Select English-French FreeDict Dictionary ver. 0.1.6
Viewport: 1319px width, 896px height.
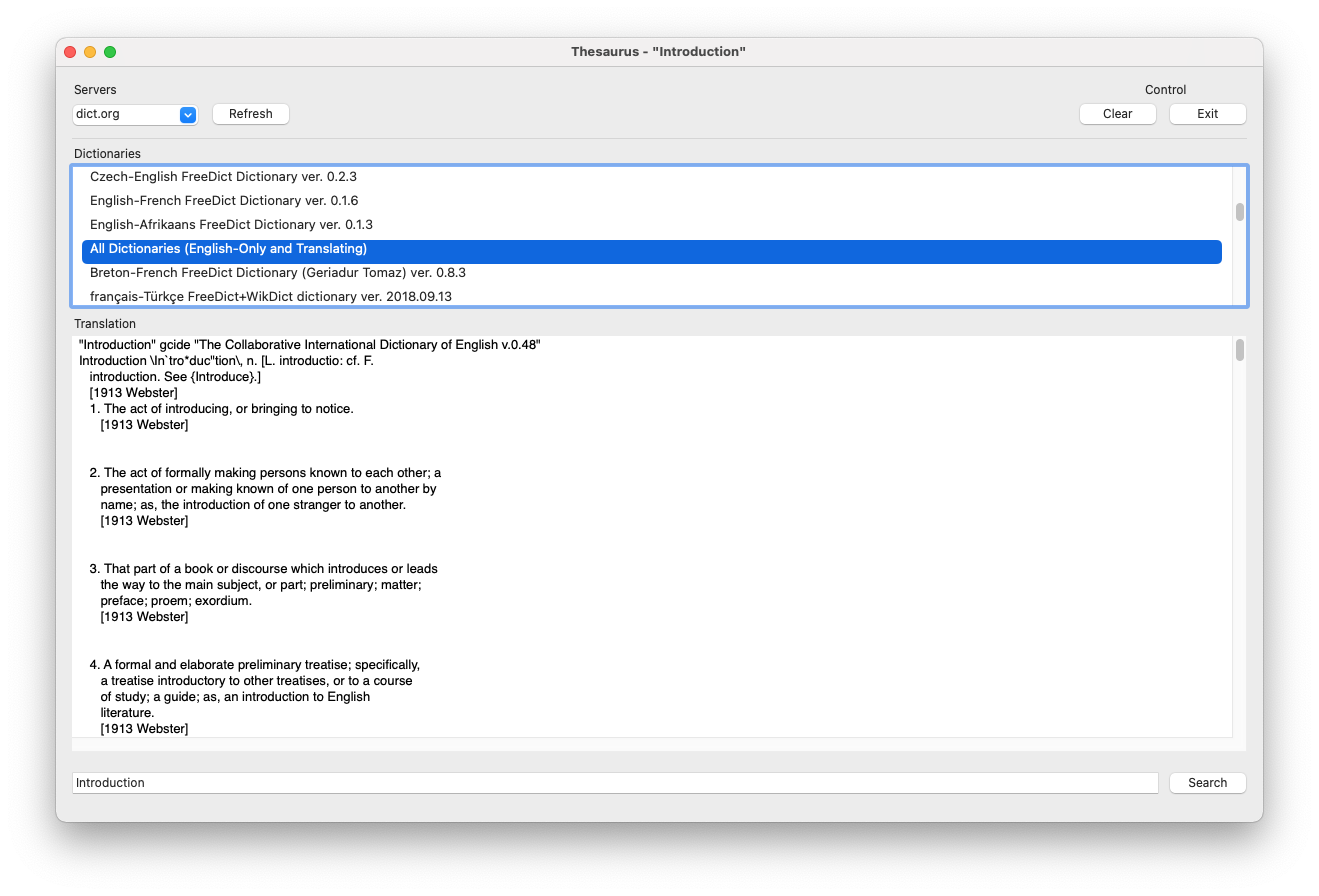point(652,201)
